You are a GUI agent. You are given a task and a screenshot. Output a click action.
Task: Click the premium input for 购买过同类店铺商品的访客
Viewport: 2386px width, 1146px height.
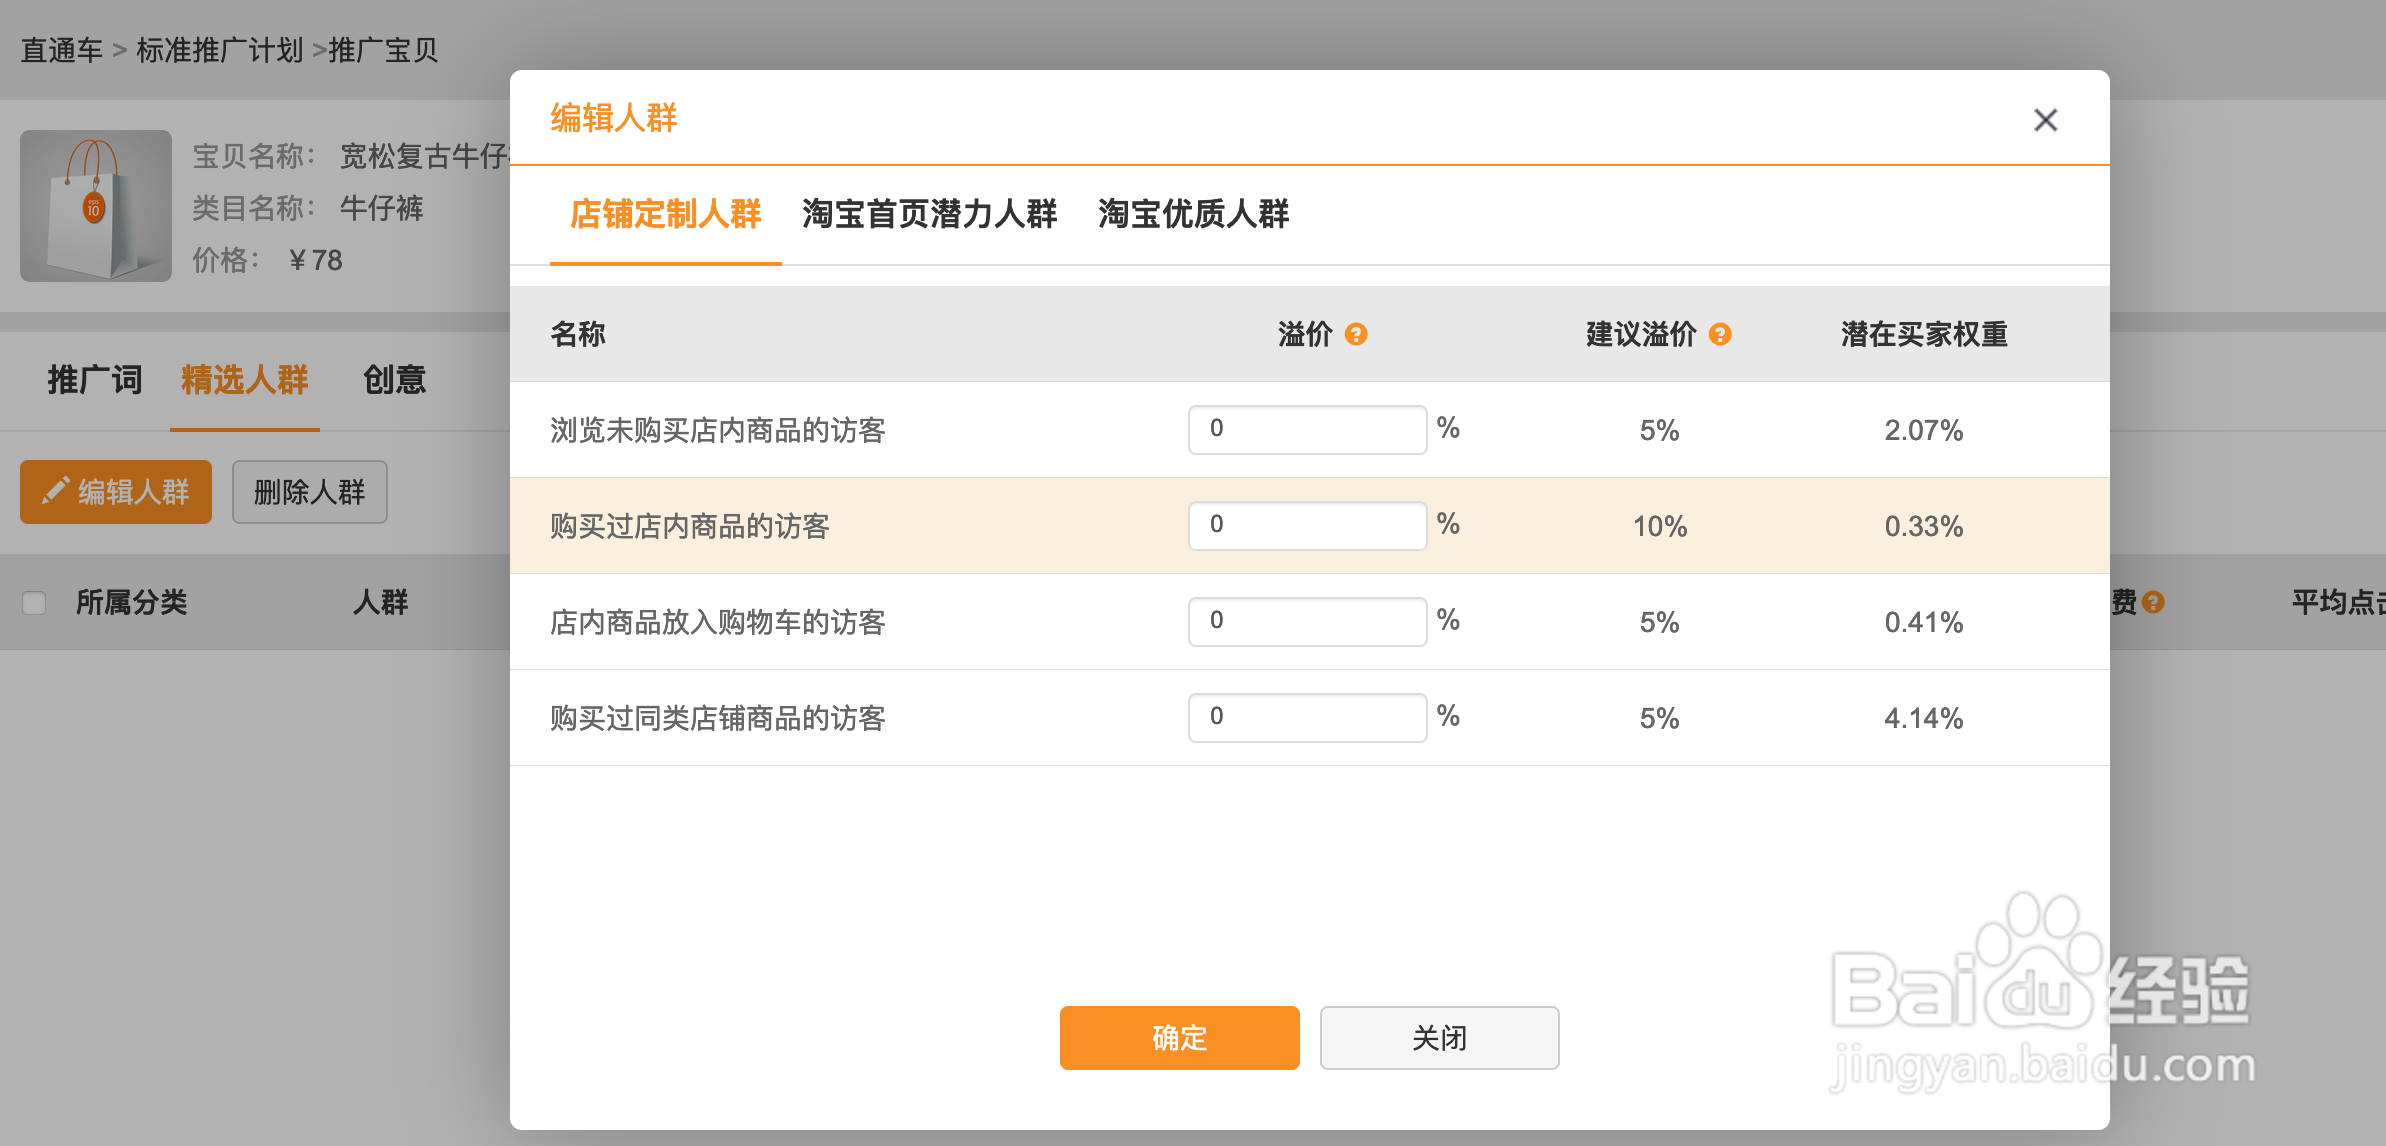click(1306, 716)
